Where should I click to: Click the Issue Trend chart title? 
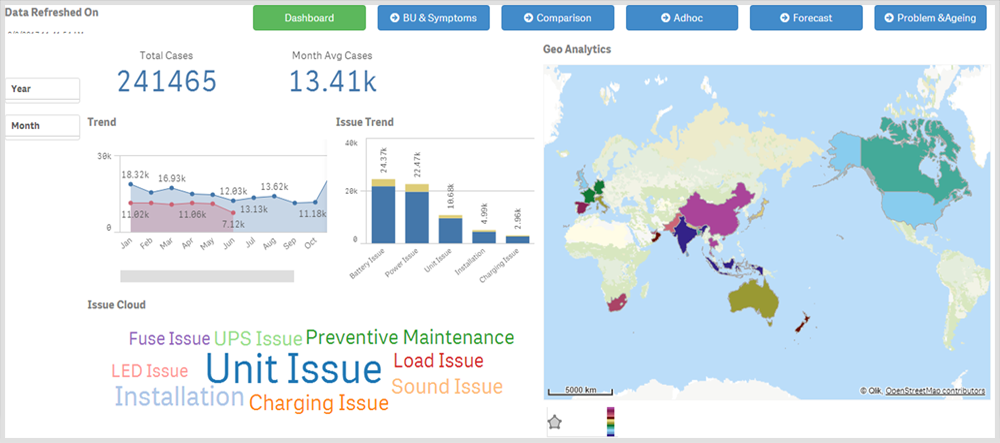(365, 122)
